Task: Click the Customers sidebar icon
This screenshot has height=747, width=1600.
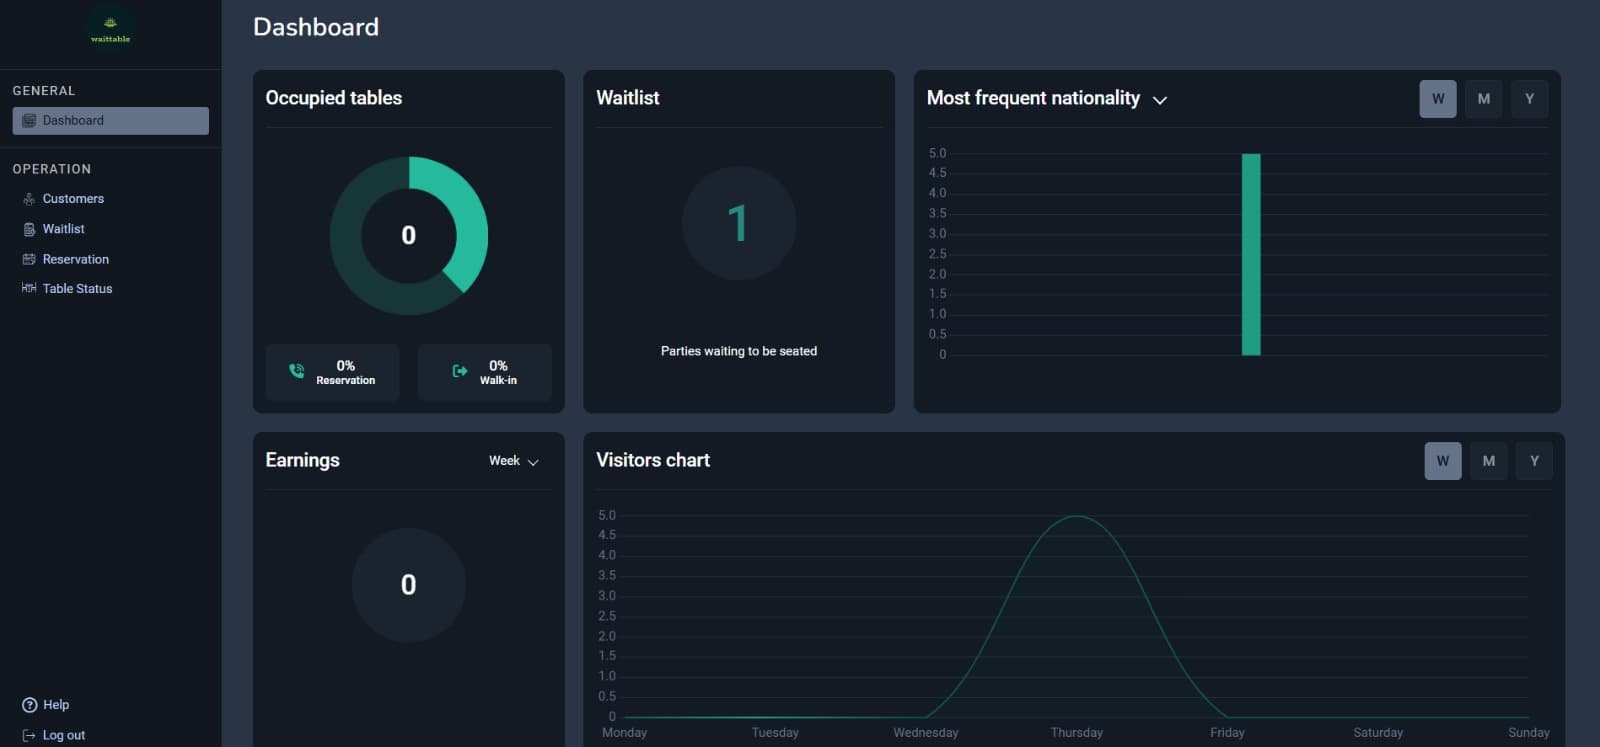Action: (x=29, y=199)
